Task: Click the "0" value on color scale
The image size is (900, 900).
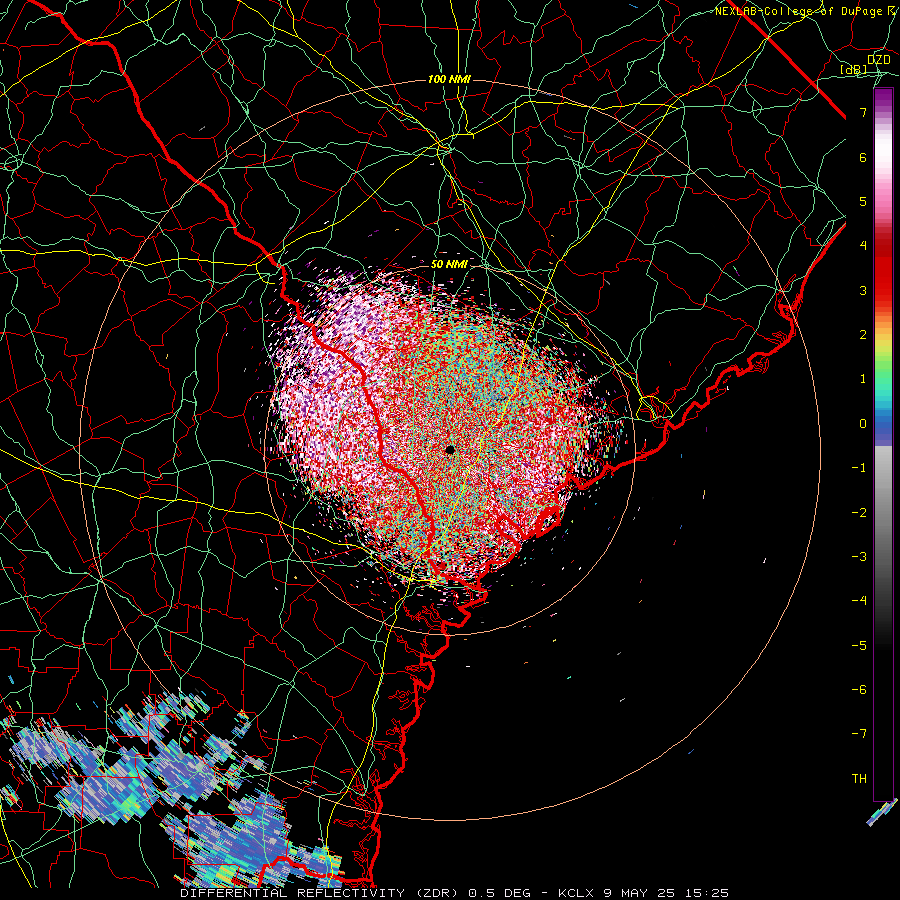Action: [x=863, y=424]
